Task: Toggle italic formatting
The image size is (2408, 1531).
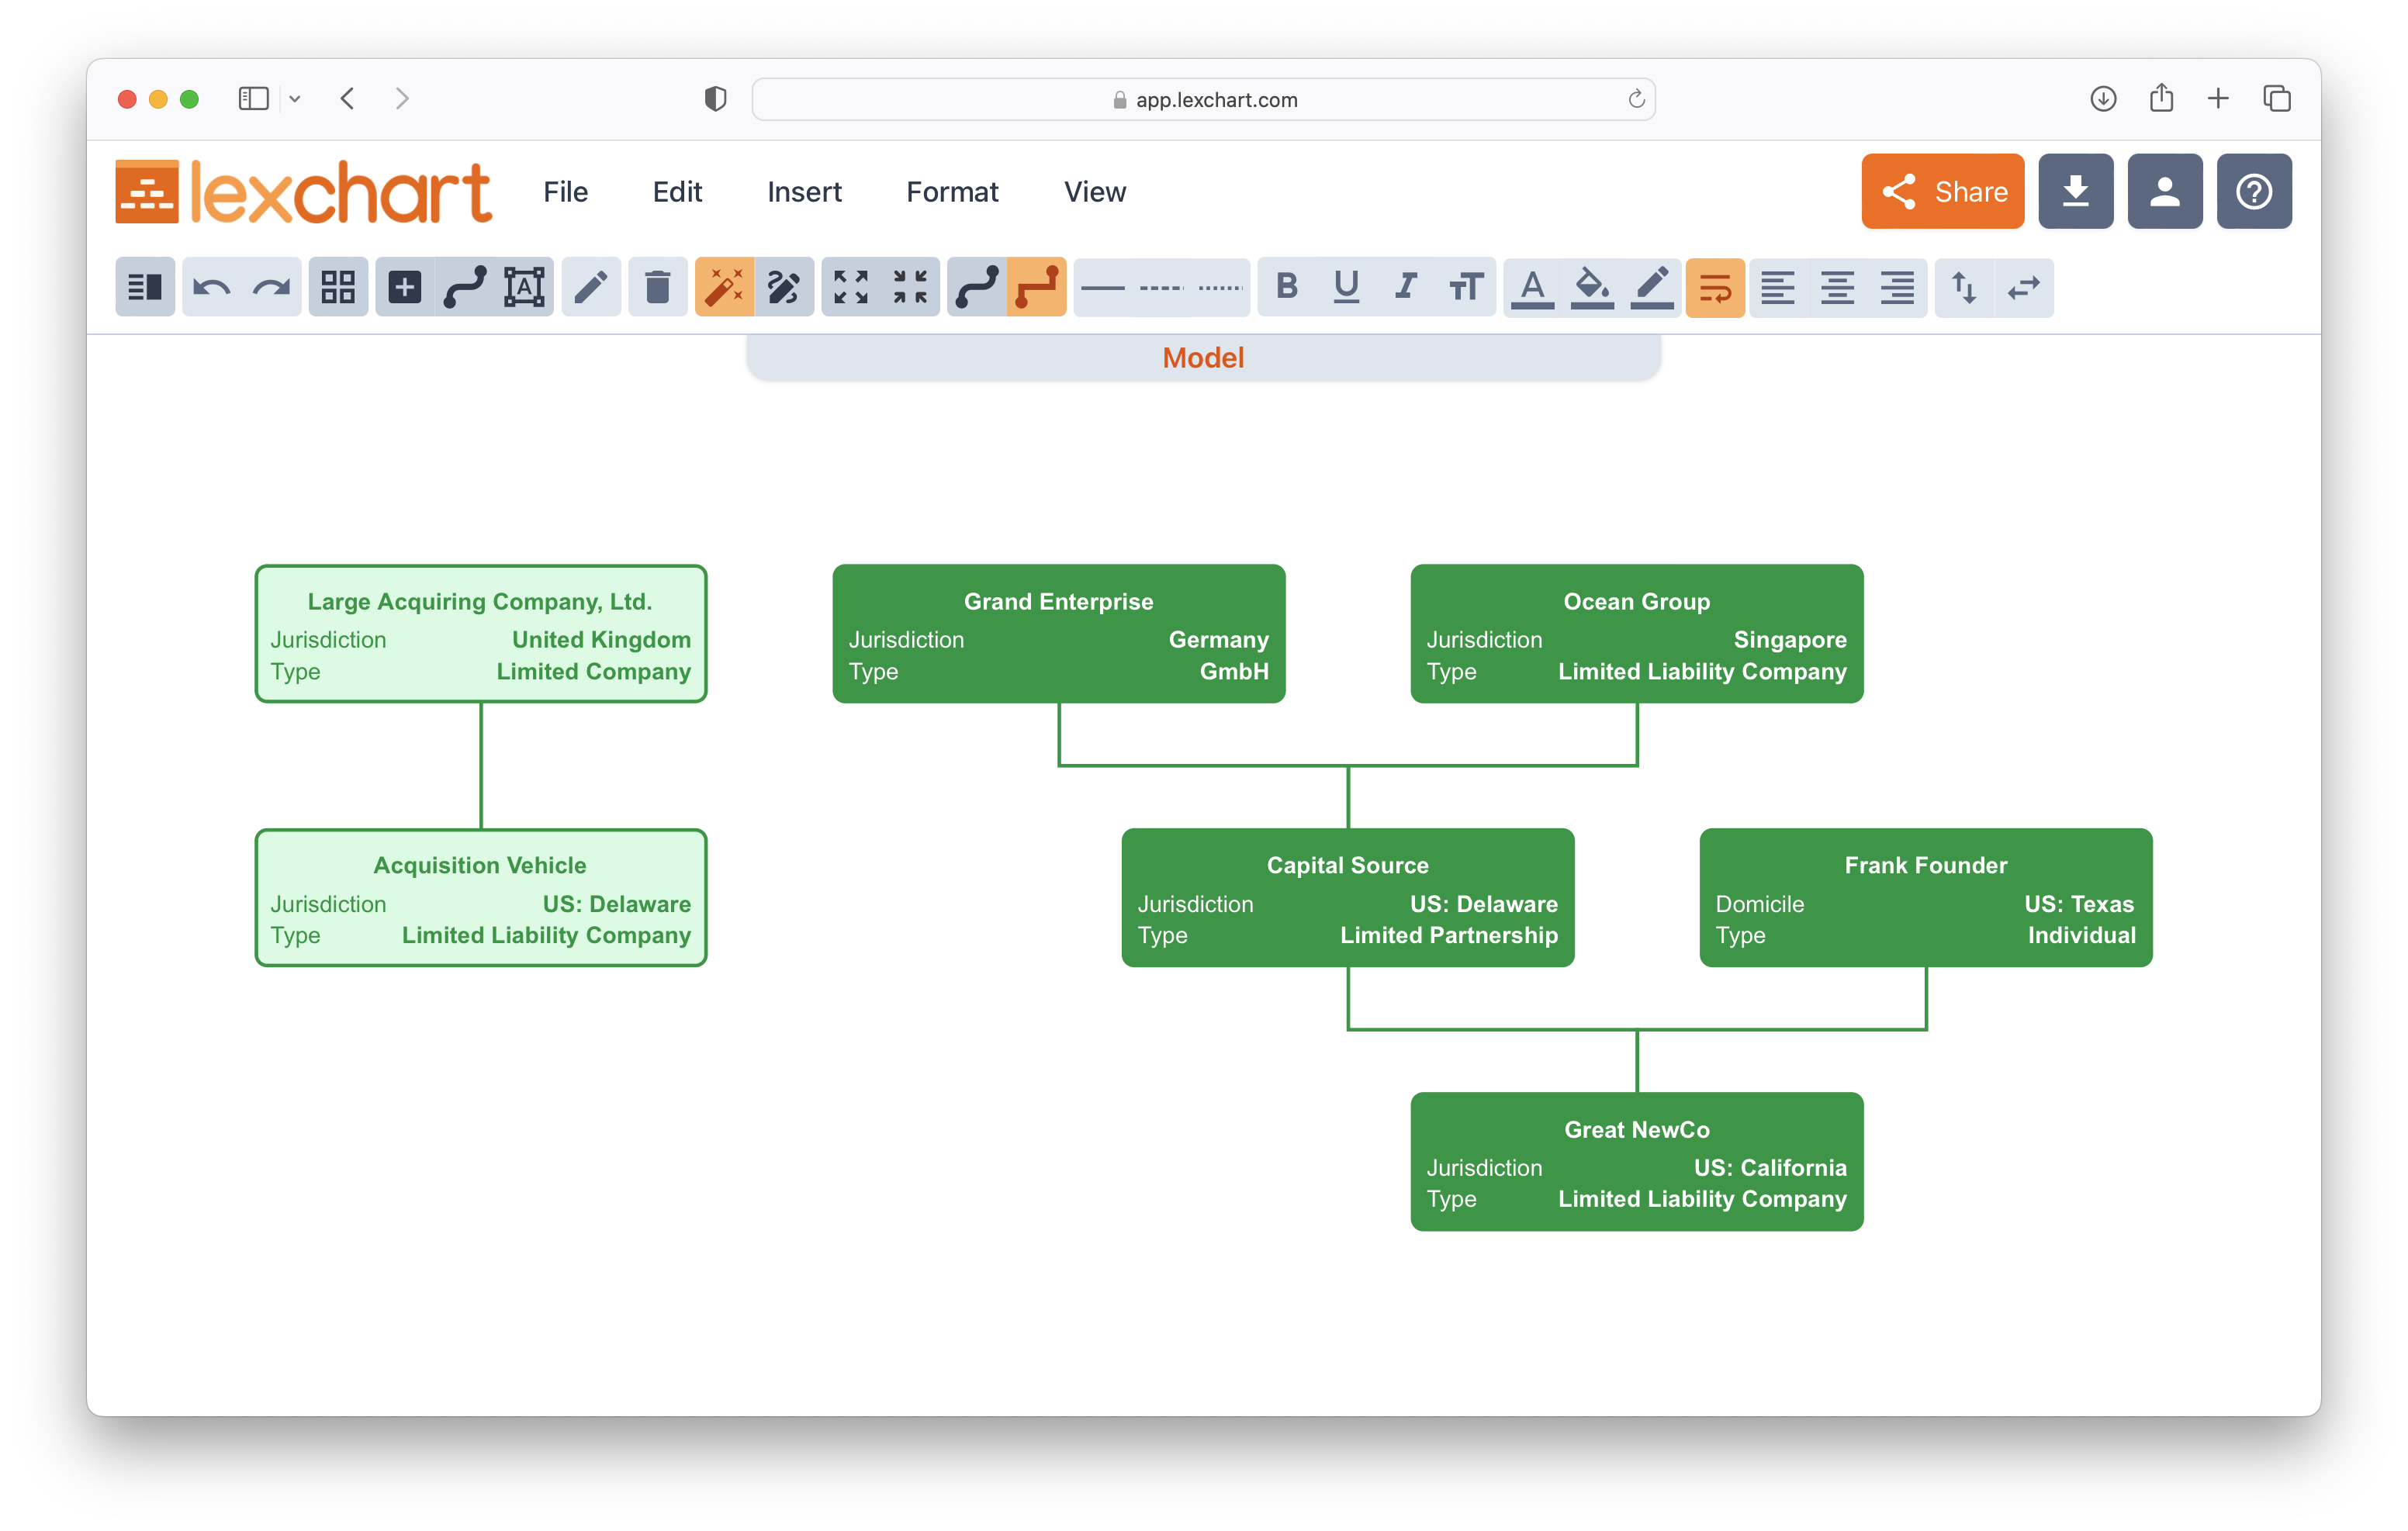Action: tap(1407, 288)
